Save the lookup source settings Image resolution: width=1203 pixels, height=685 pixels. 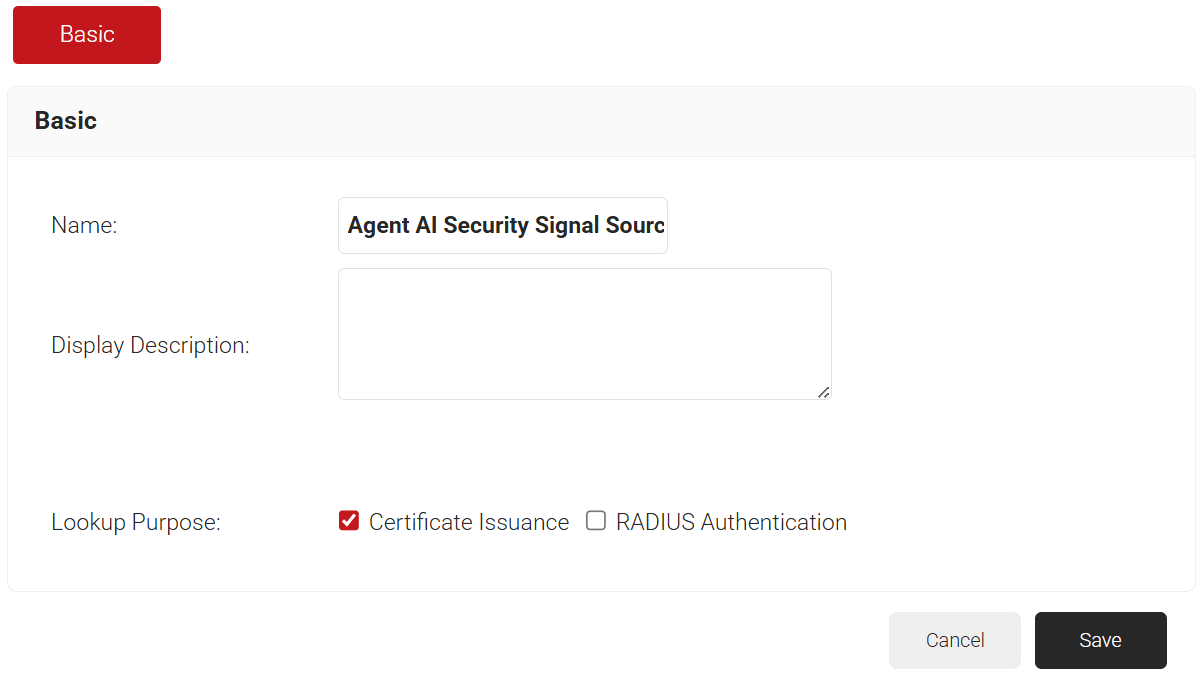click(x=1101, y=640)
